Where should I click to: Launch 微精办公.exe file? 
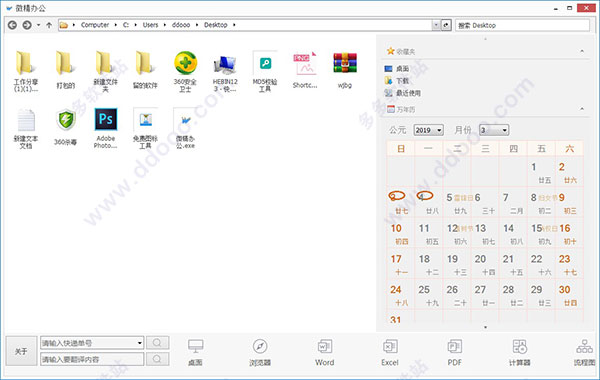coord(185,129)
